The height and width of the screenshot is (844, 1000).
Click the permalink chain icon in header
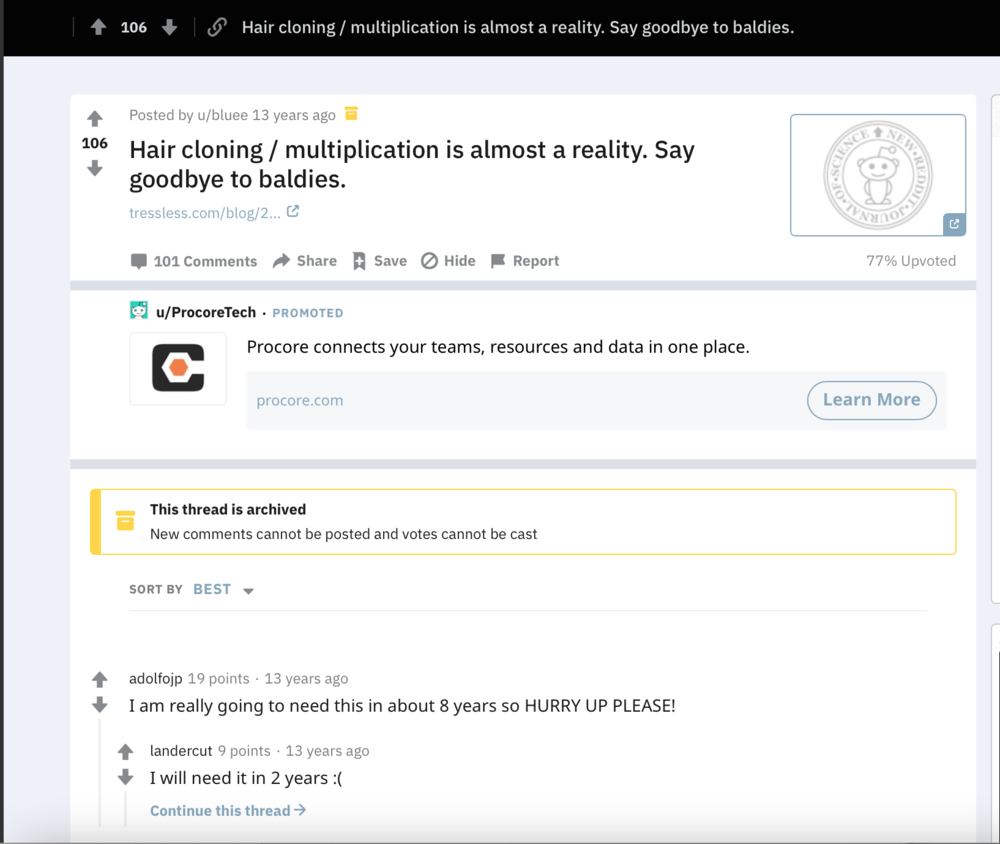(216, 26)
